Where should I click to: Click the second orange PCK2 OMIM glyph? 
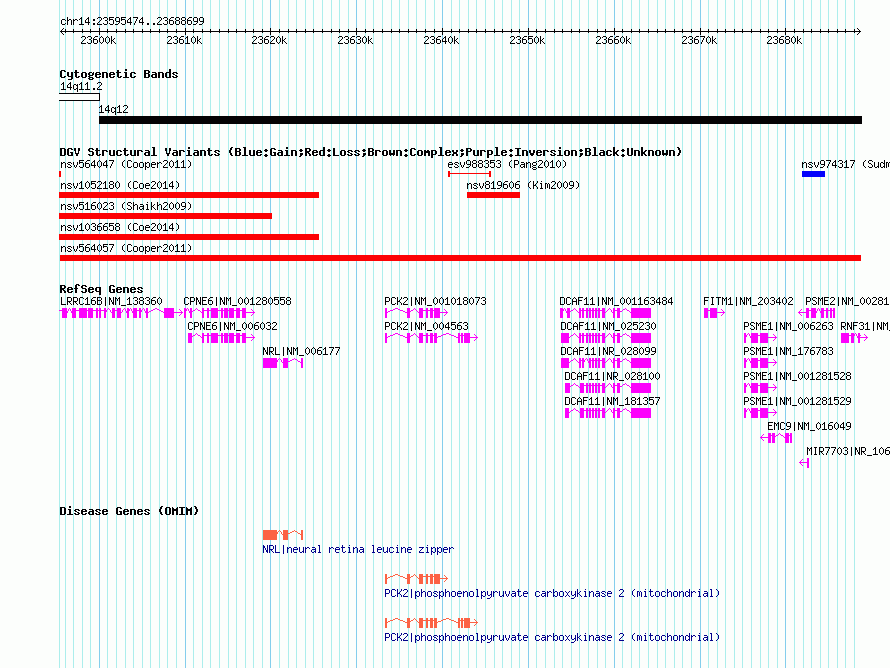click(x=431, y=623)
